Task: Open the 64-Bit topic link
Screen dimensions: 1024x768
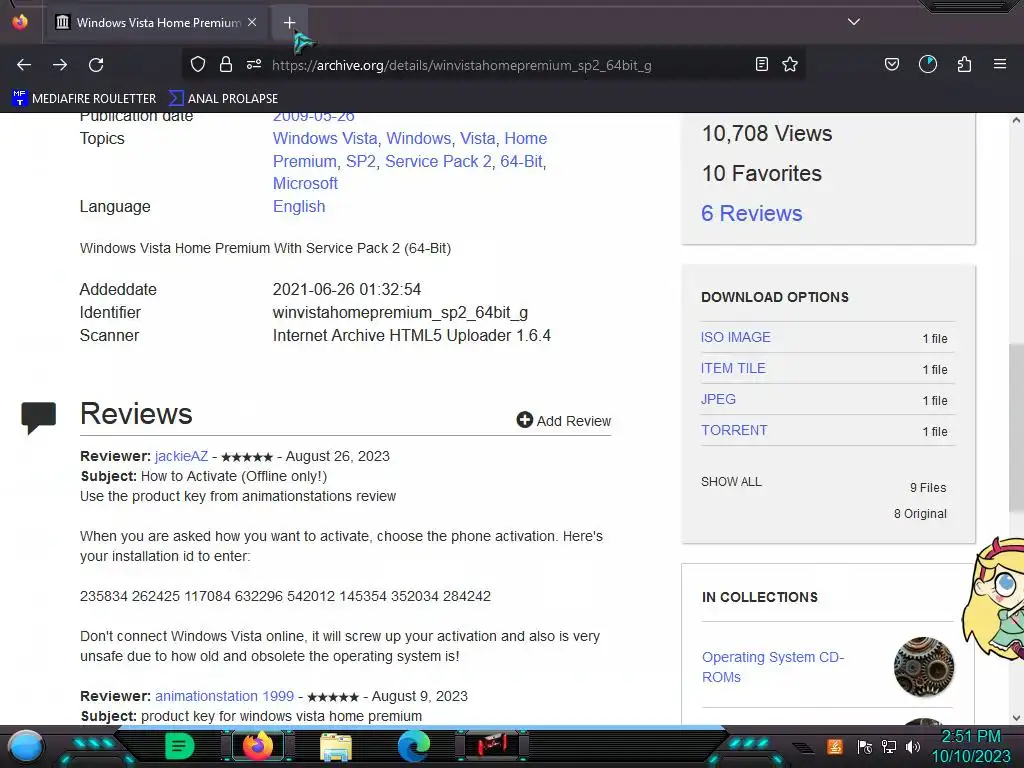Action: point(521,161)
